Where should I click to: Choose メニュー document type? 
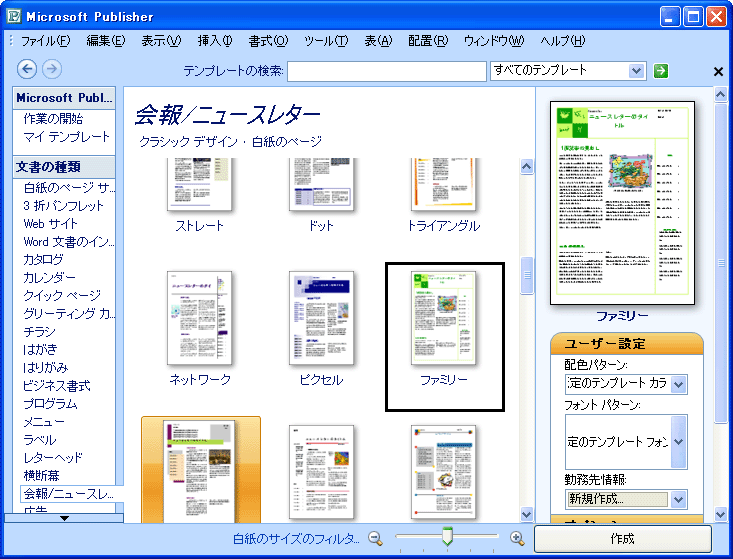(44, 422)
